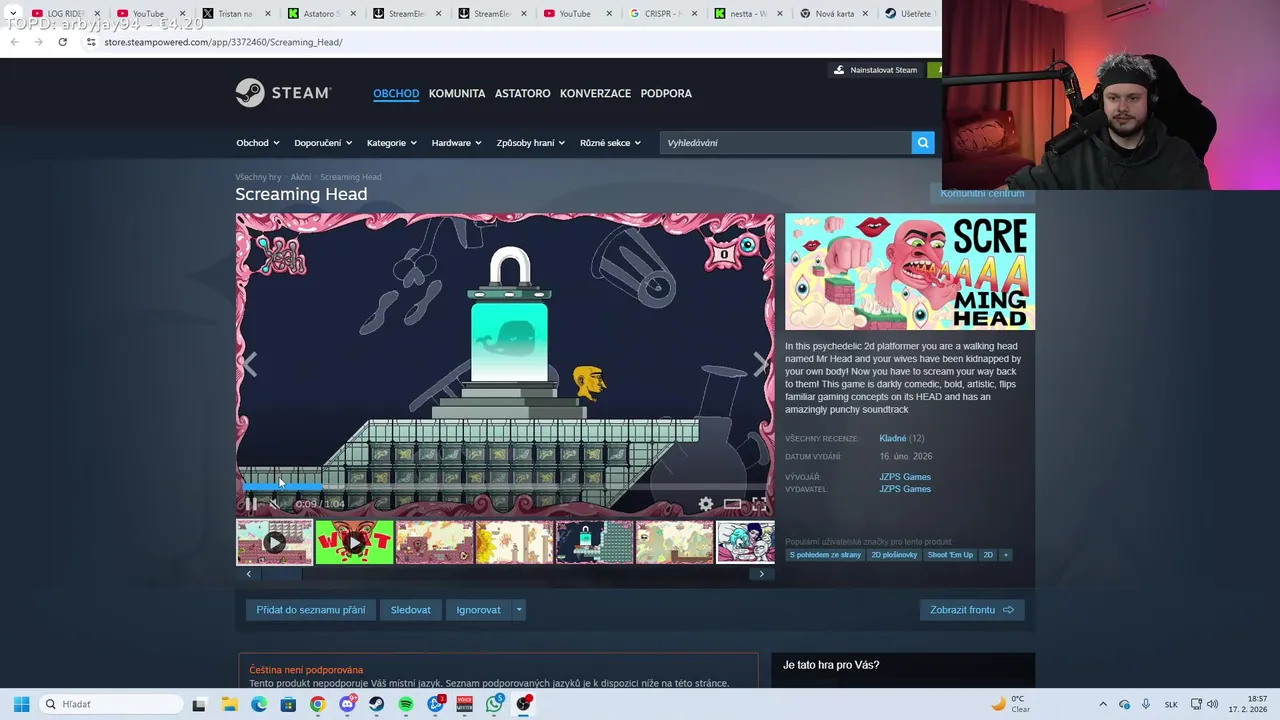
Task: Open the Akční breadcrumb link
Action: pyautogui.click(x=301, y=177)
